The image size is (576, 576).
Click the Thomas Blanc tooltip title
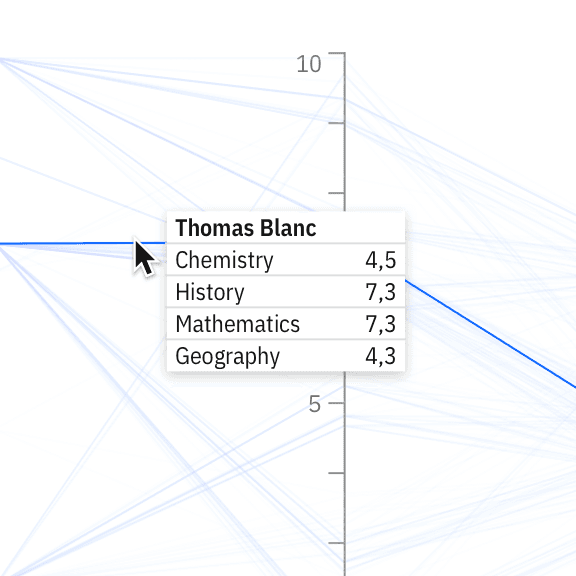coord(245,228)
